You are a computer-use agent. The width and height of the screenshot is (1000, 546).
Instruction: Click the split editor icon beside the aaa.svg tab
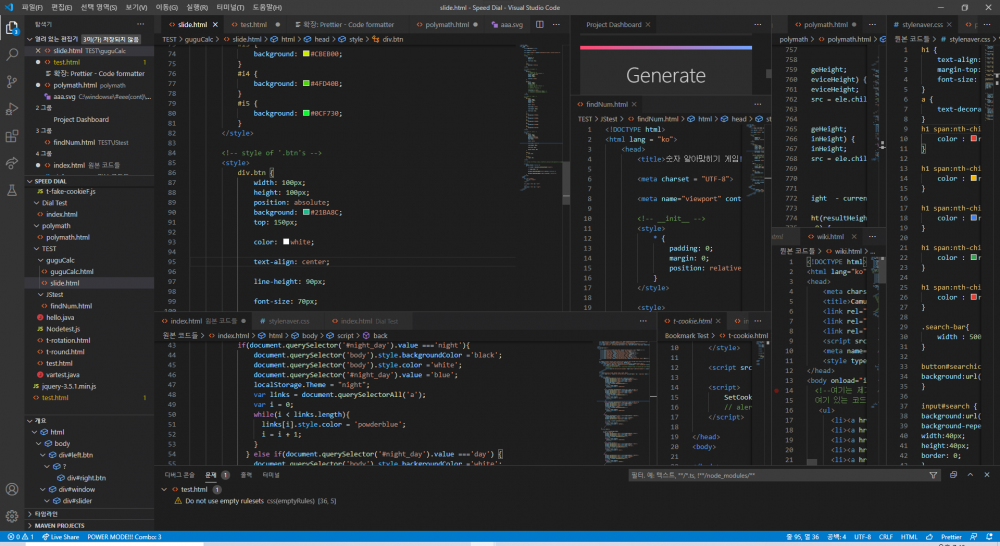tap(540, 24)
